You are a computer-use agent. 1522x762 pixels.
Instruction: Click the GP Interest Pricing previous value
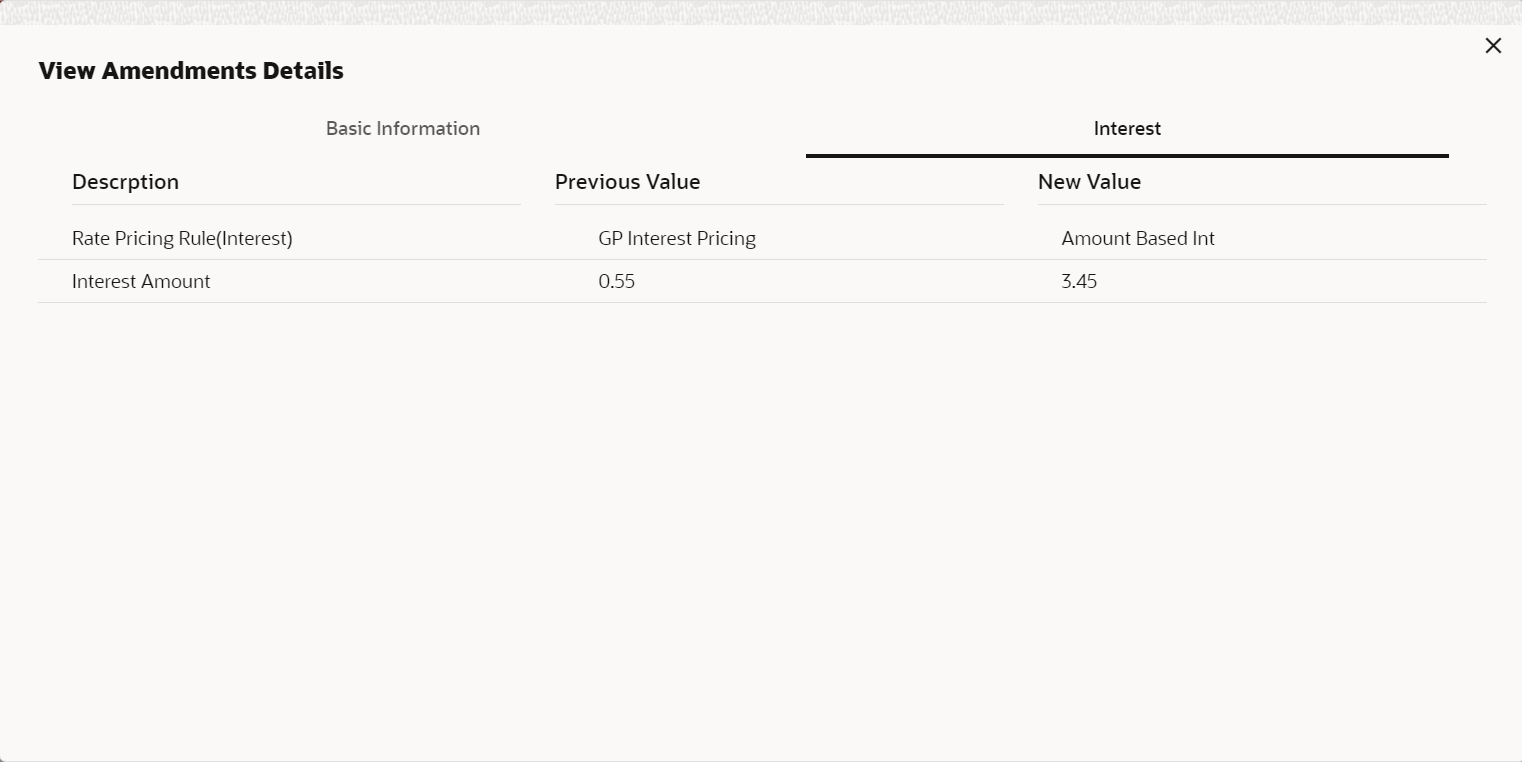tap(677, 239)
